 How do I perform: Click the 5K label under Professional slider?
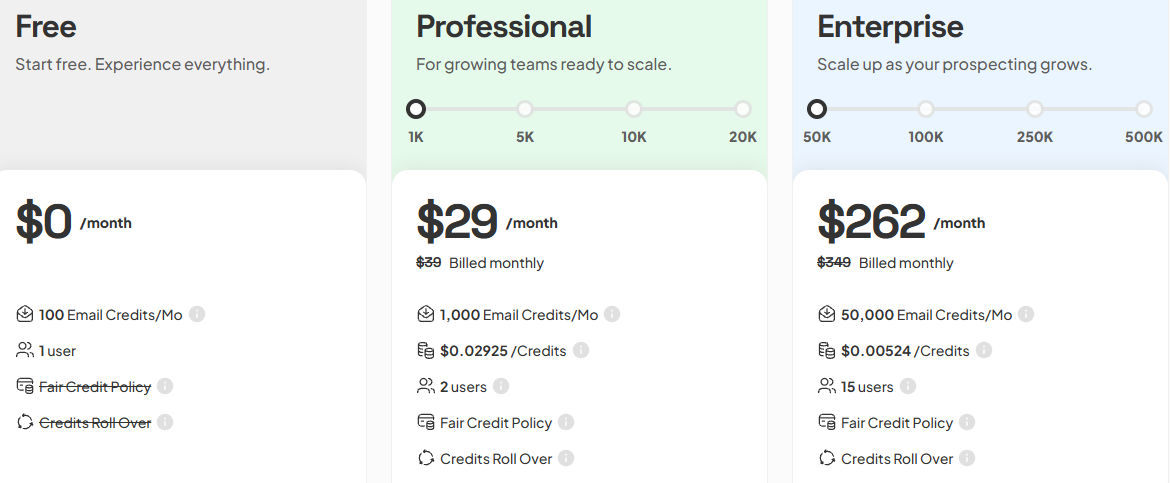[525, 137]
